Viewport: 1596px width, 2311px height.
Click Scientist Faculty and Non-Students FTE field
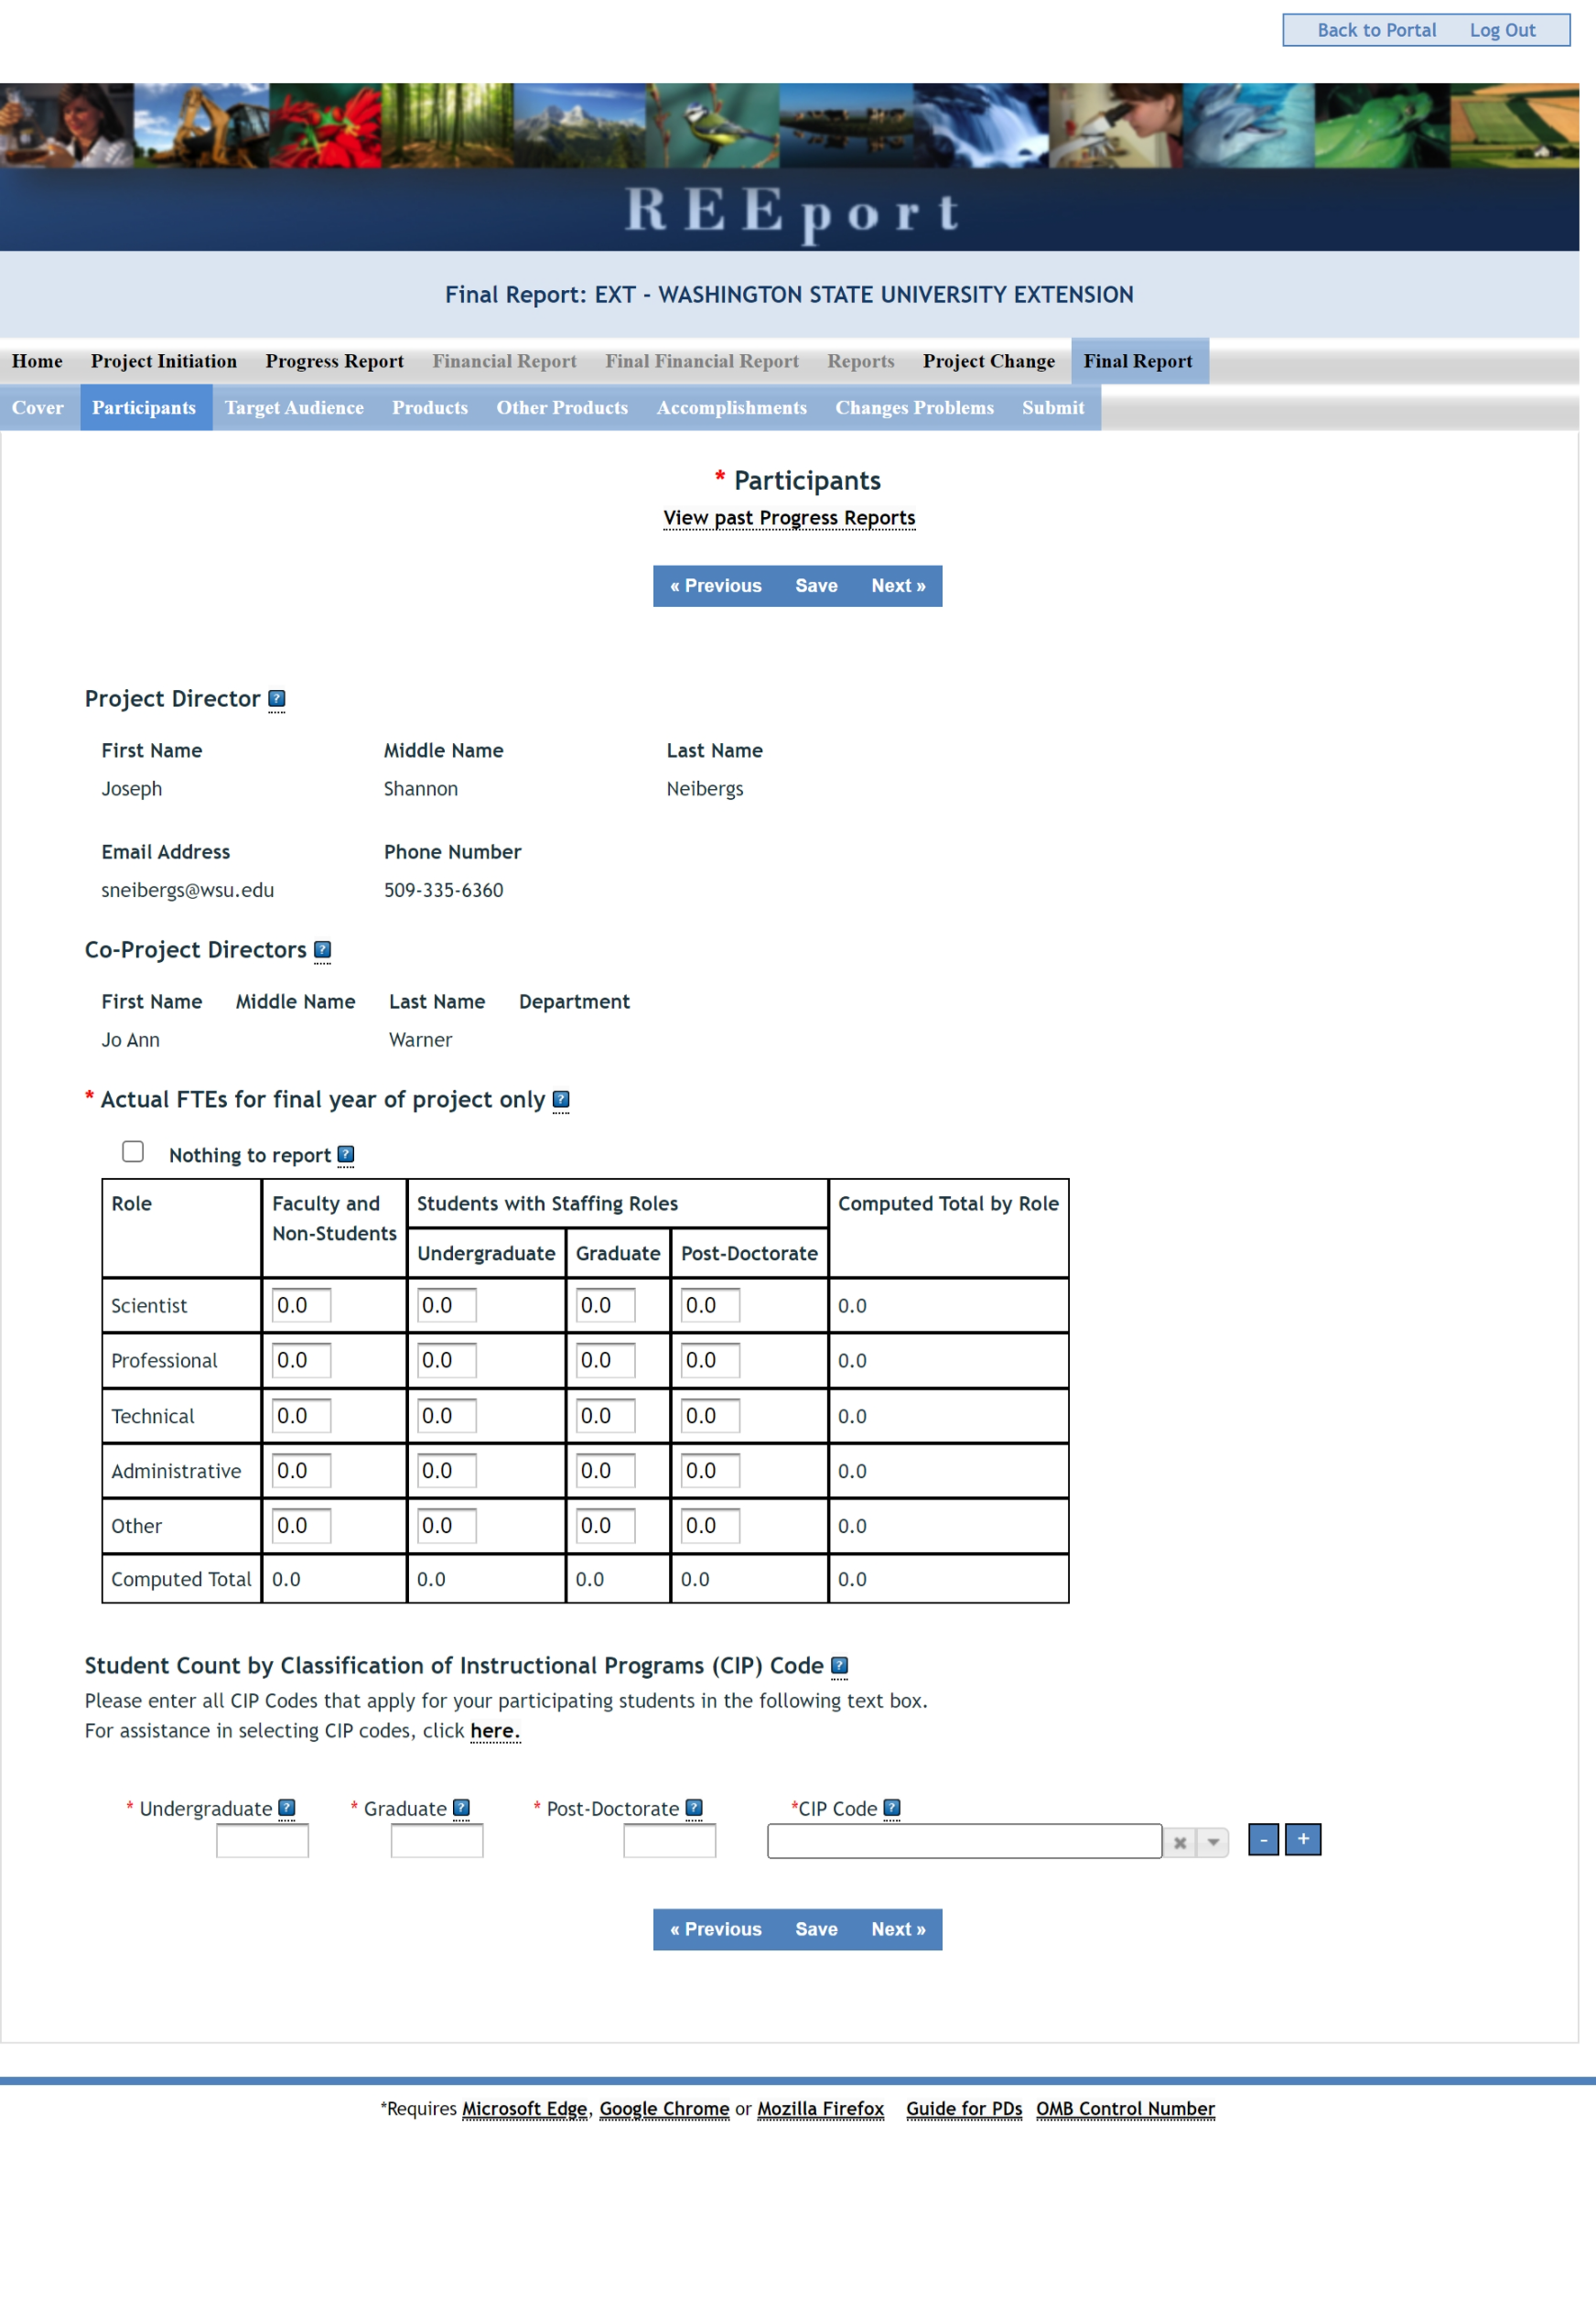tap(301, 1306)
